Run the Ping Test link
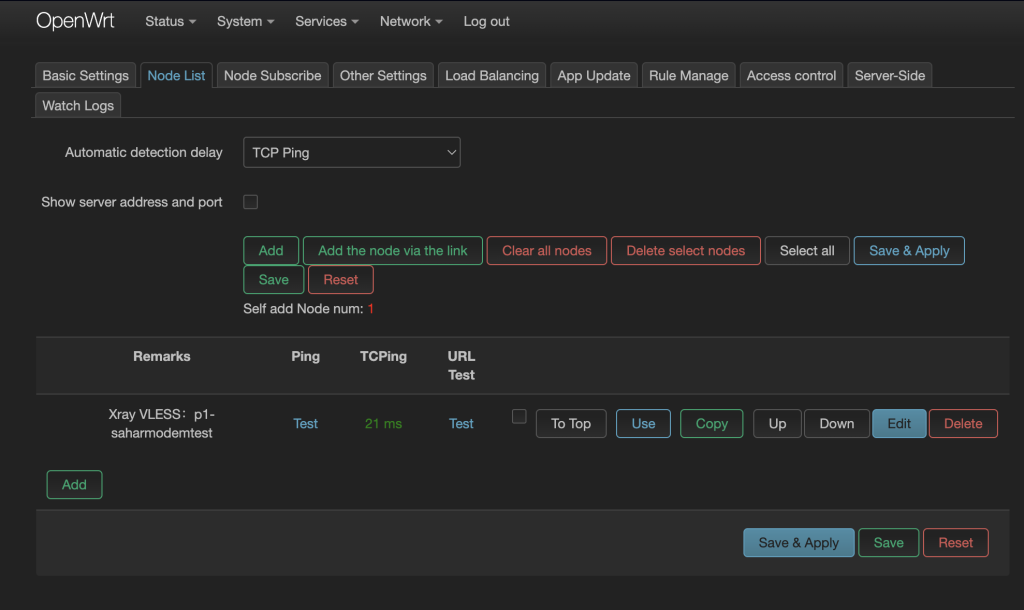The width and height of the screenshot is (1024, 610). pos(306,423)
